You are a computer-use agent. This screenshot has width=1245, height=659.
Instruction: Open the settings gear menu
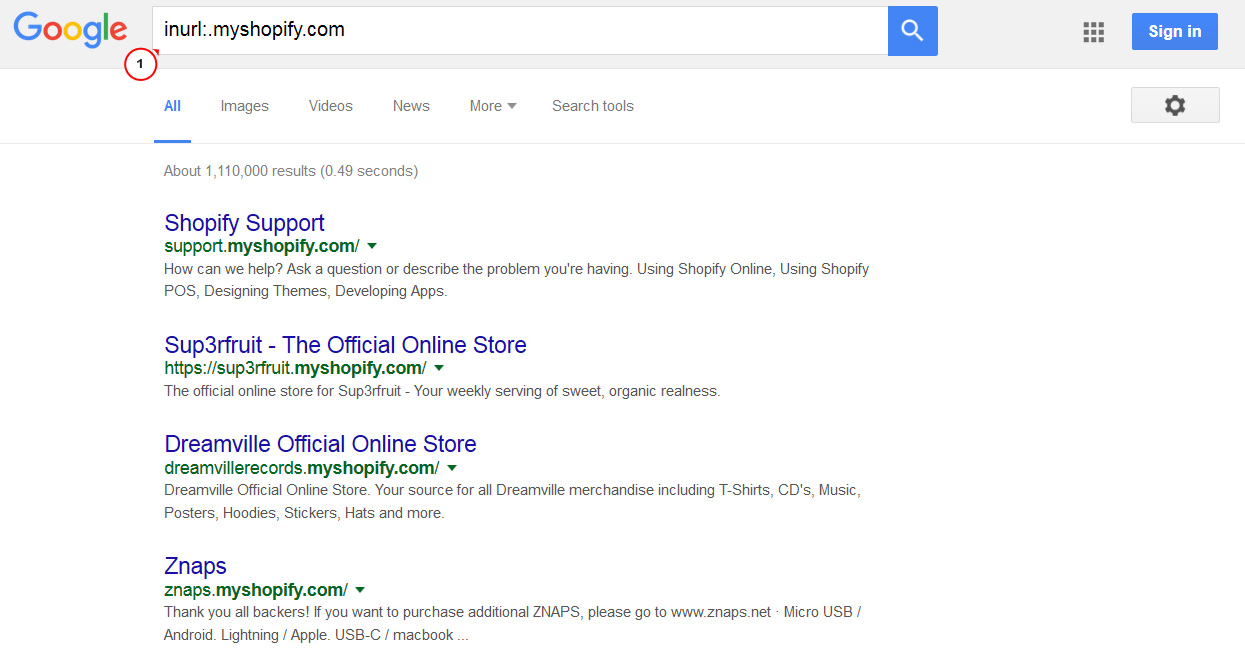point(1175,105)
